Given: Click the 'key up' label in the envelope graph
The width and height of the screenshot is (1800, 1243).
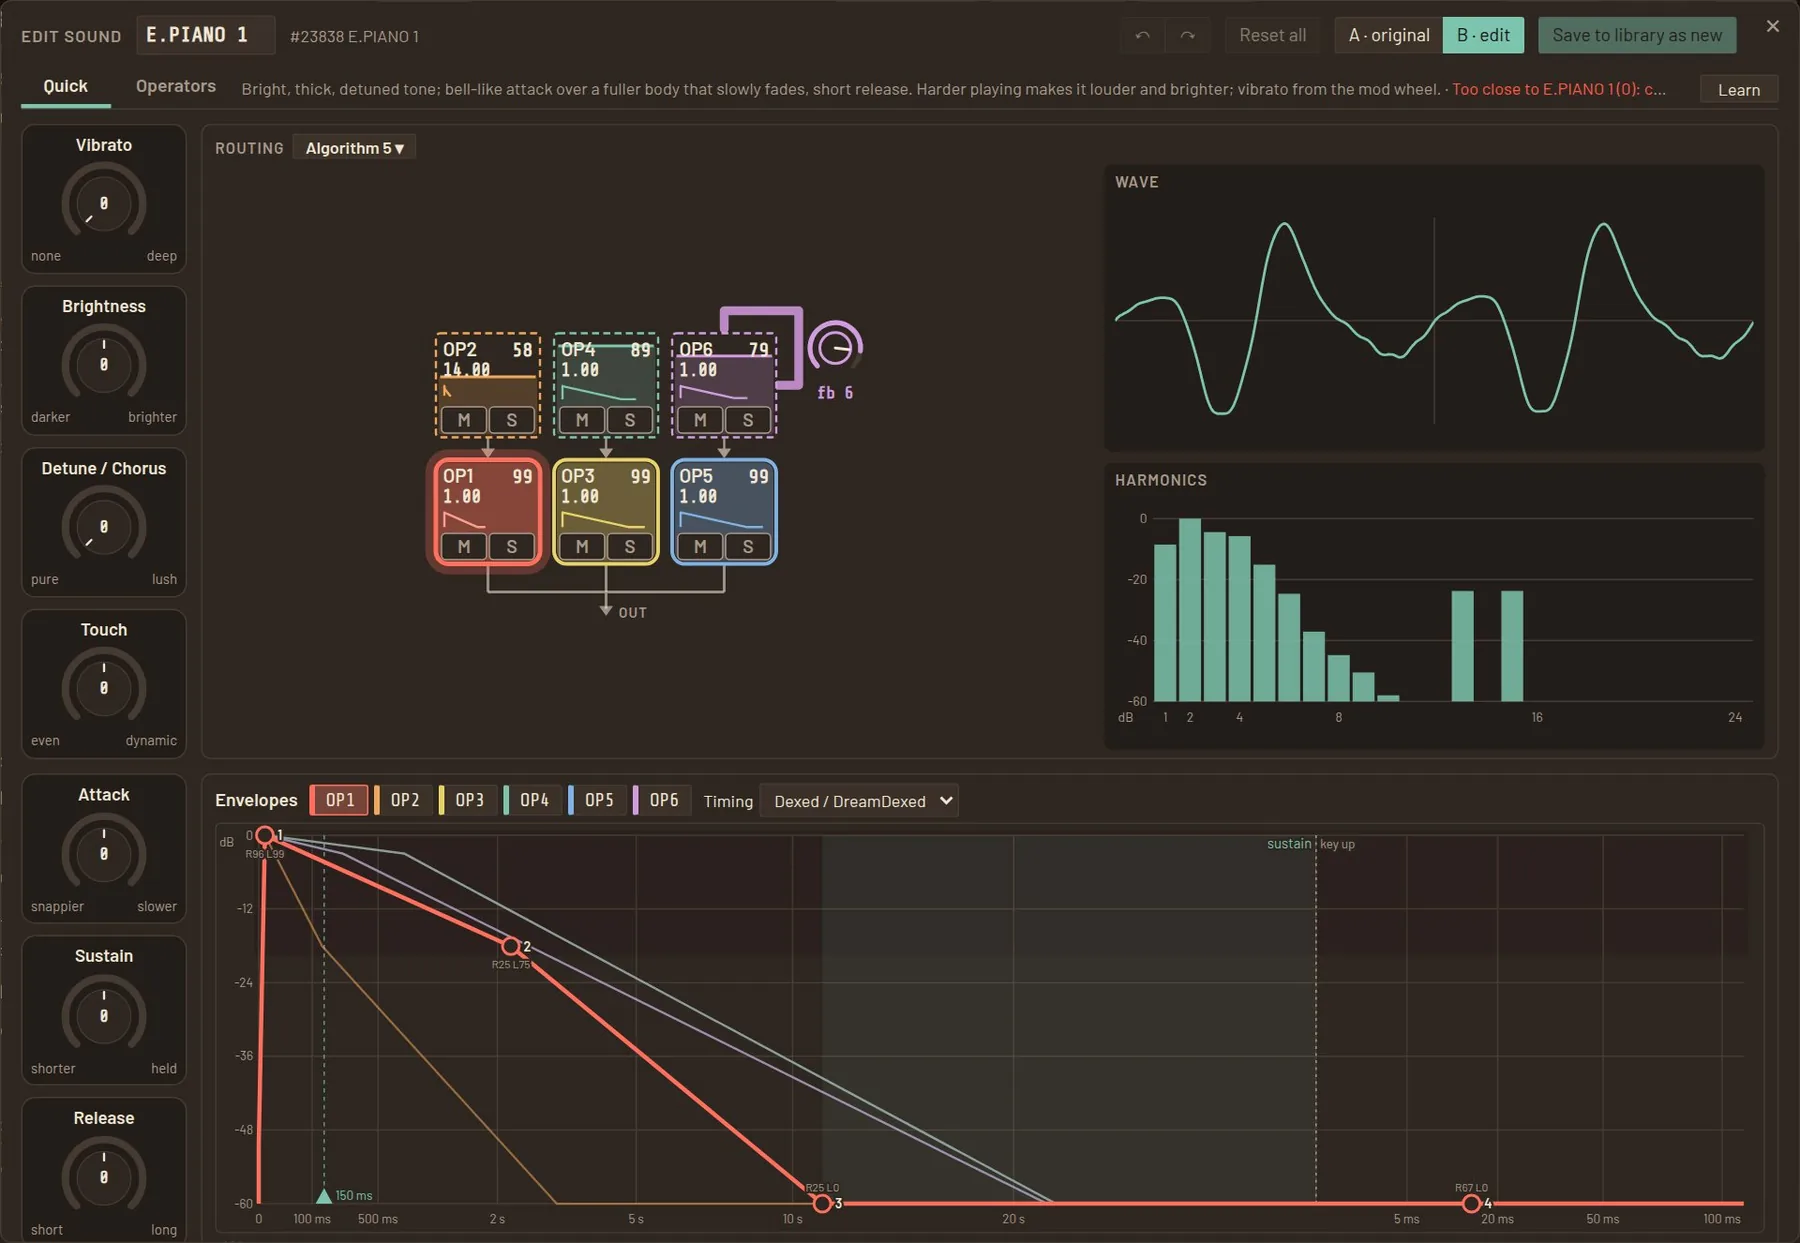Looking at the screenshot, I should [x=1337, y=844].
